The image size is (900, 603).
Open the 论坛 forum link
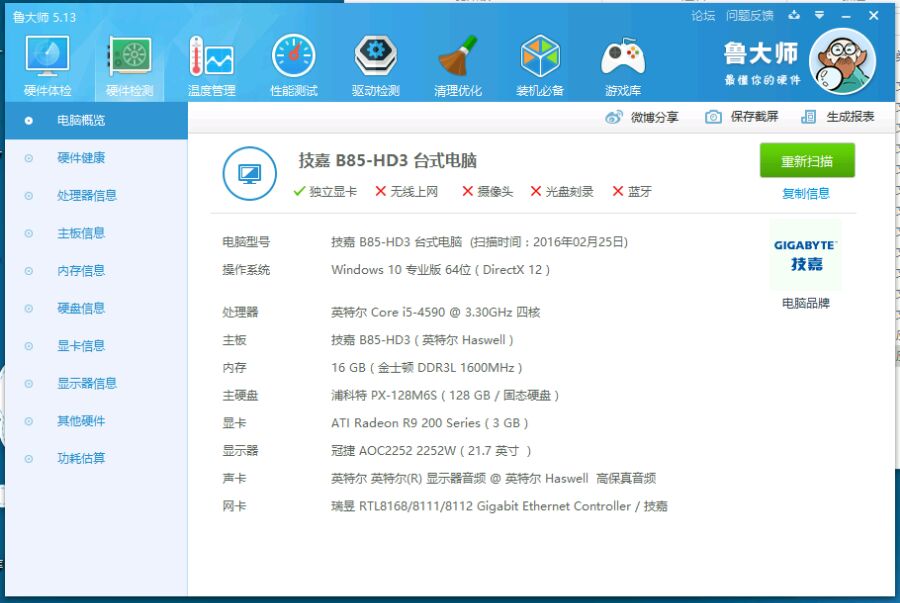(x=703, y=16)
